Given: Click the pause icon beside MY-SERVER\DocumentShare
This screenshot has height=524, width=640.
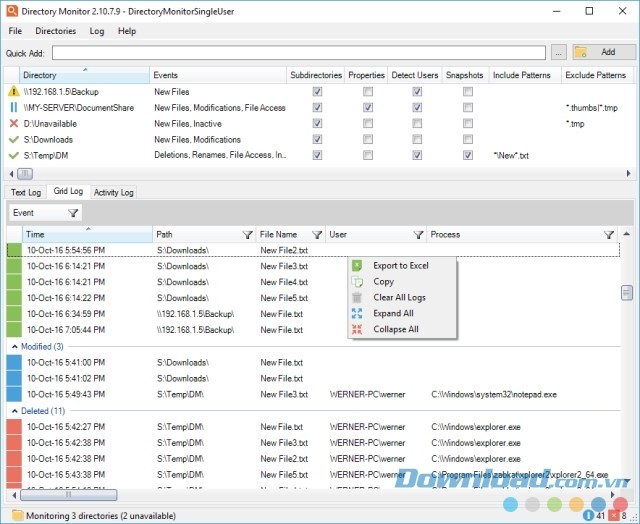Looking at the screenshot, I should (x=14, y=107).
